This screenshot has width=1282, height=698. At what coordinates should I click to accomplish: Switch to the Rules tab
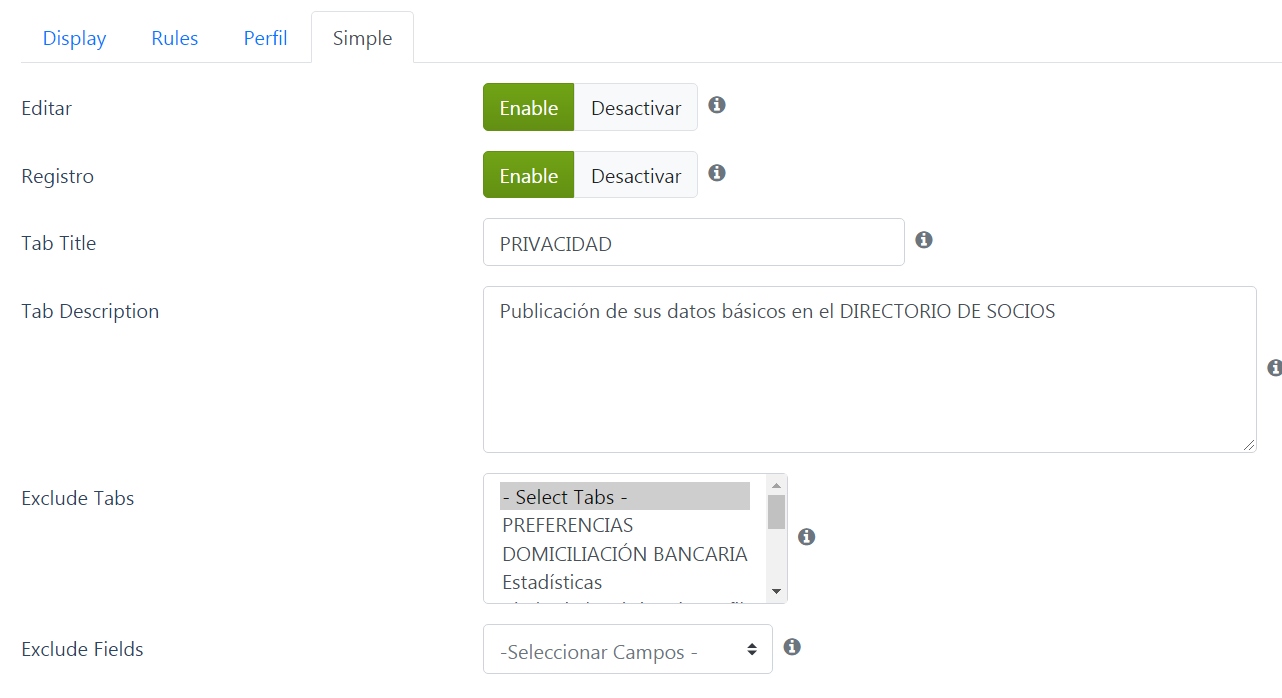(175, 38)
